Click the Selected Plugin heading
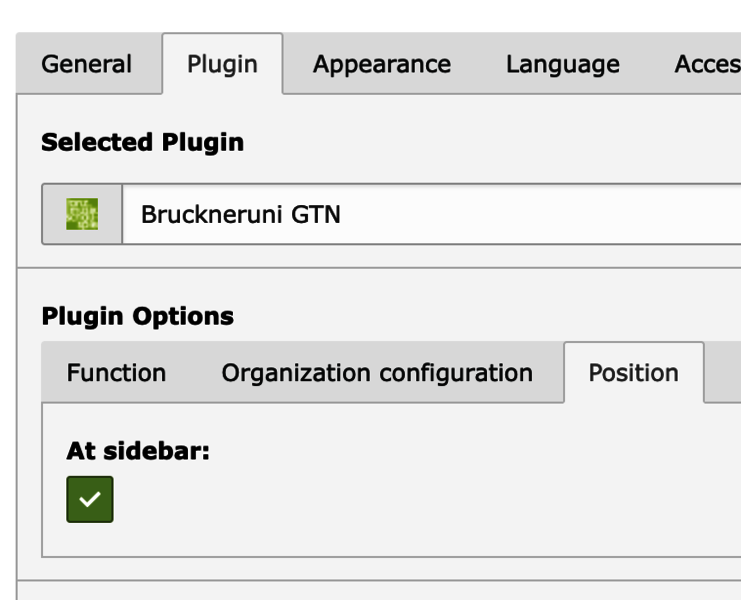Screen dimensions: 741x600 tap(142, 142)
